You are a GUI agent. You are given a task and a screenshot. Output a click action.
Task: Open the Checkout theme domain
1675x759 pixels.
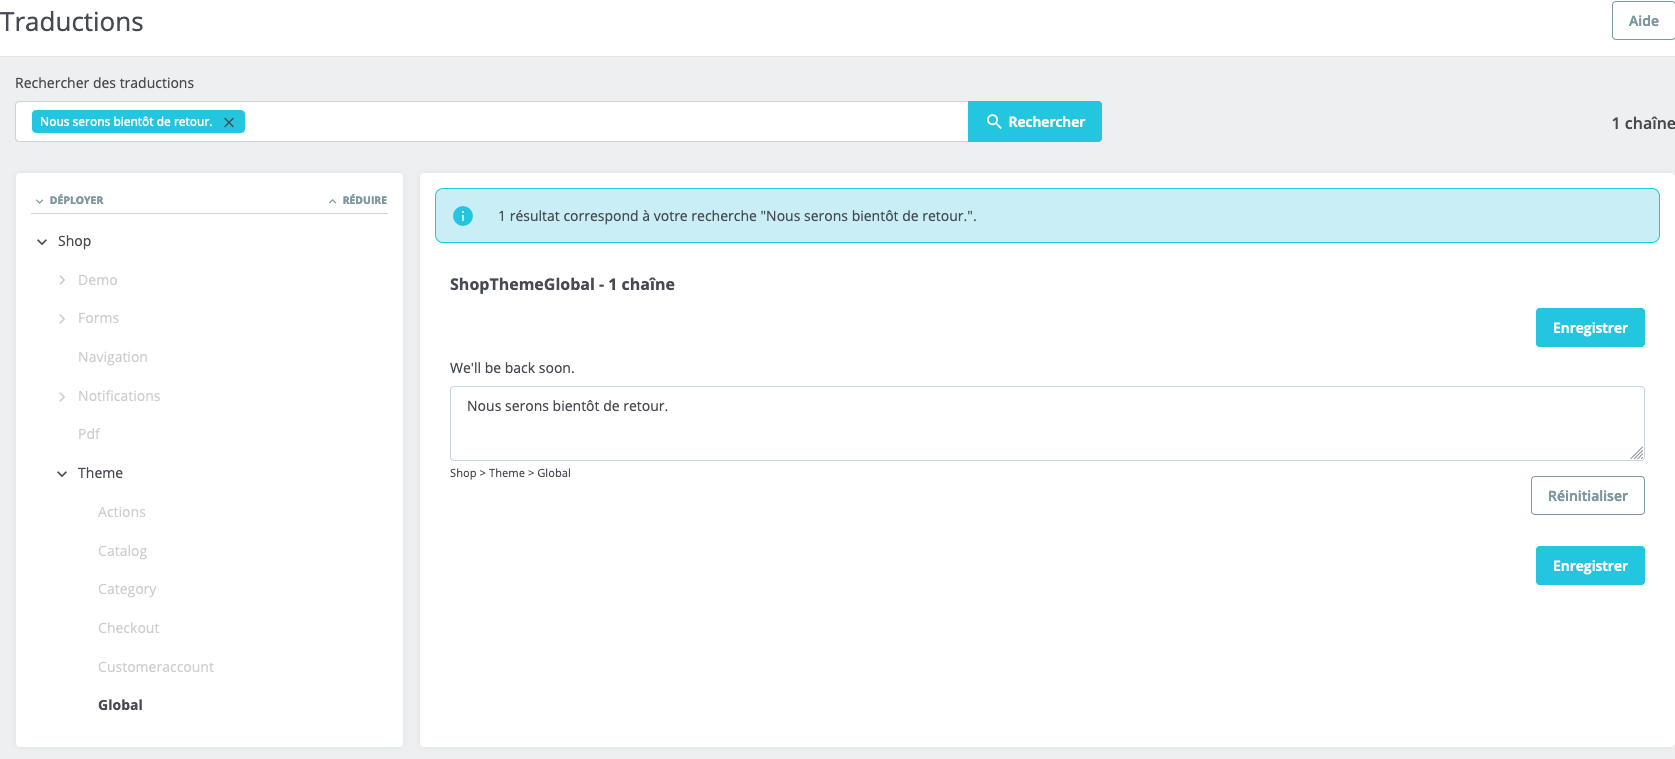(129, 628)
